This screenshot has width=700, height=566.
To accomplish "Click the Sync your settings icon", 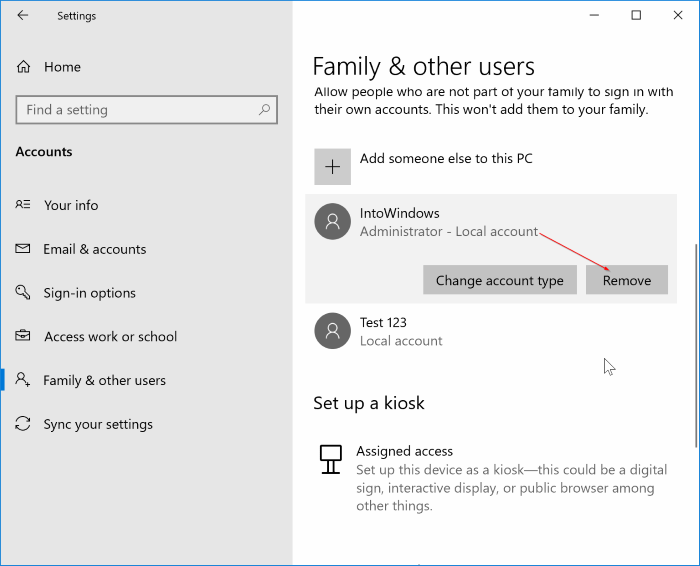I will [x=23, y=424].
